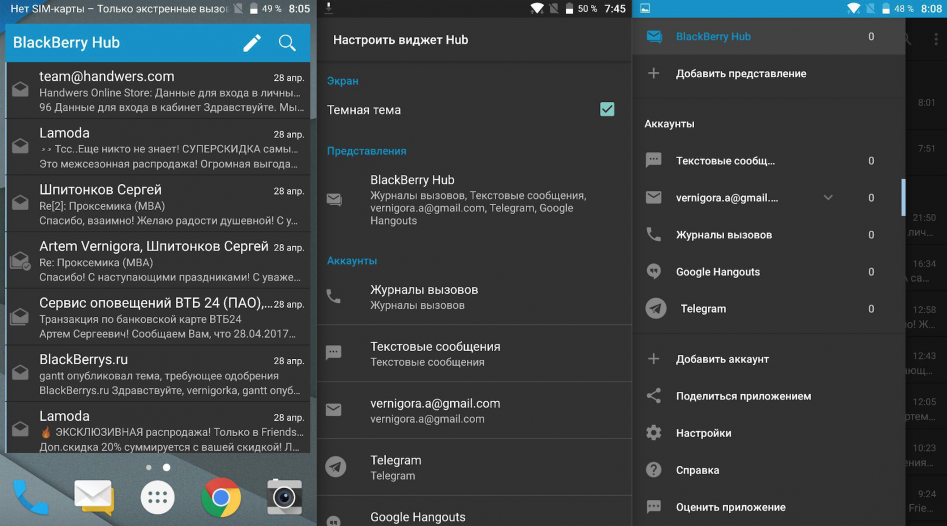The image size is (947, 526).
Task: Open email from team@handwers.com
Action: [158, 91]
